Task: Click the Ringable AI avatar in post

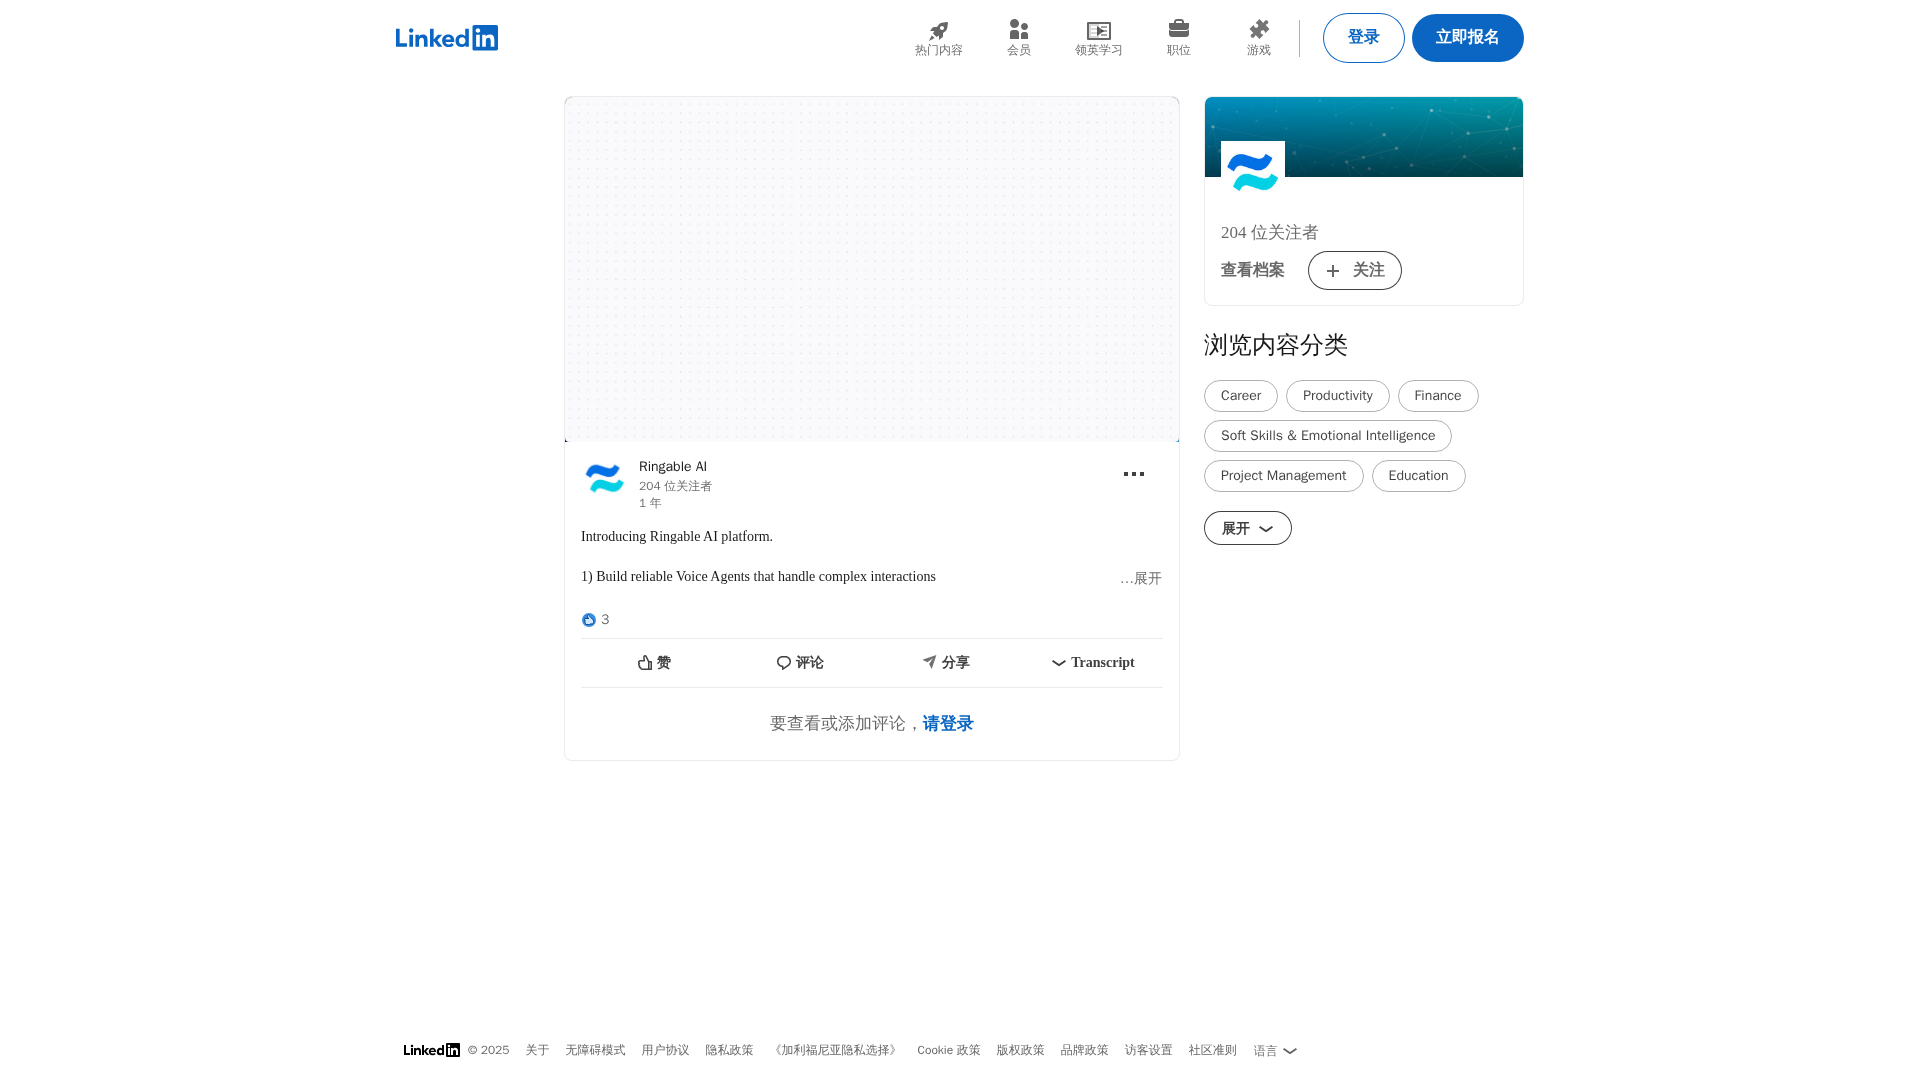Action: (x=604, y=479)
